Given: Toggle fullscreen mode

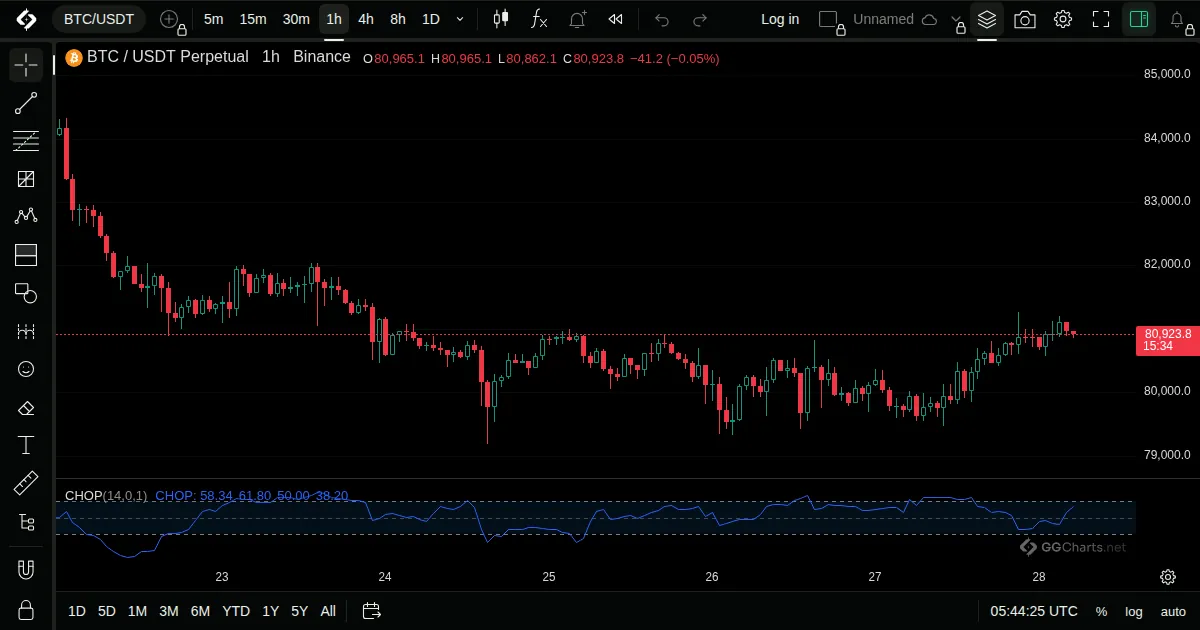Looking at the screenshot, I should (1101, 19).
